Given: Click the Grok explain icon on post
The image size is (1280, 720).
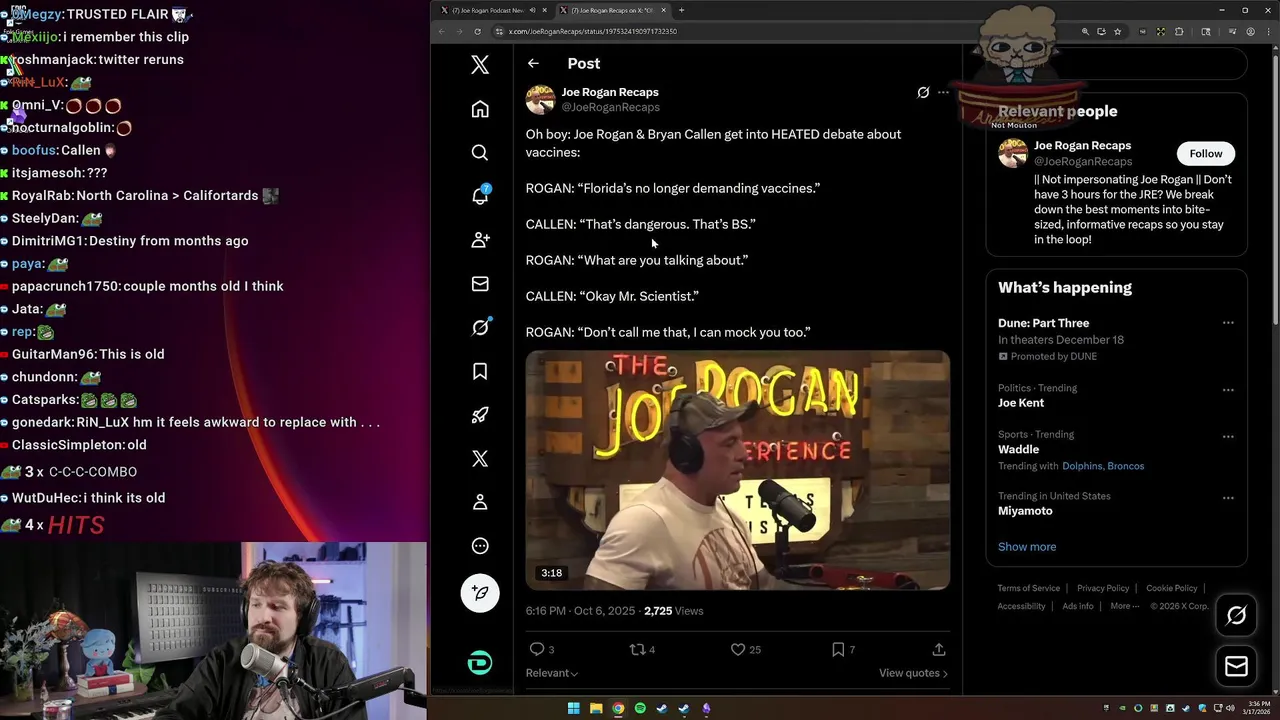Looking at the screenshot, I should 923,92.
